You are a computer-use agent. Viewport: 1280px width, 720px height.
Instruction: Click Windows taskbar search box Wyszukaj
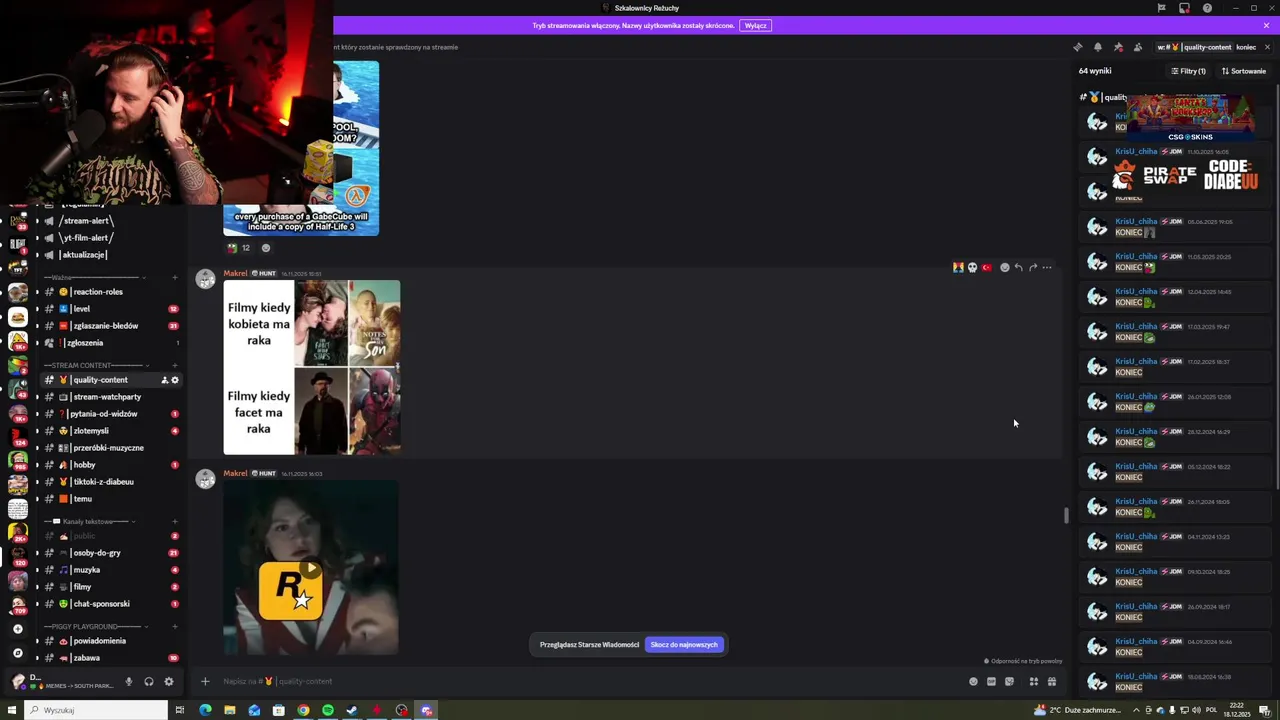point(96,710)
